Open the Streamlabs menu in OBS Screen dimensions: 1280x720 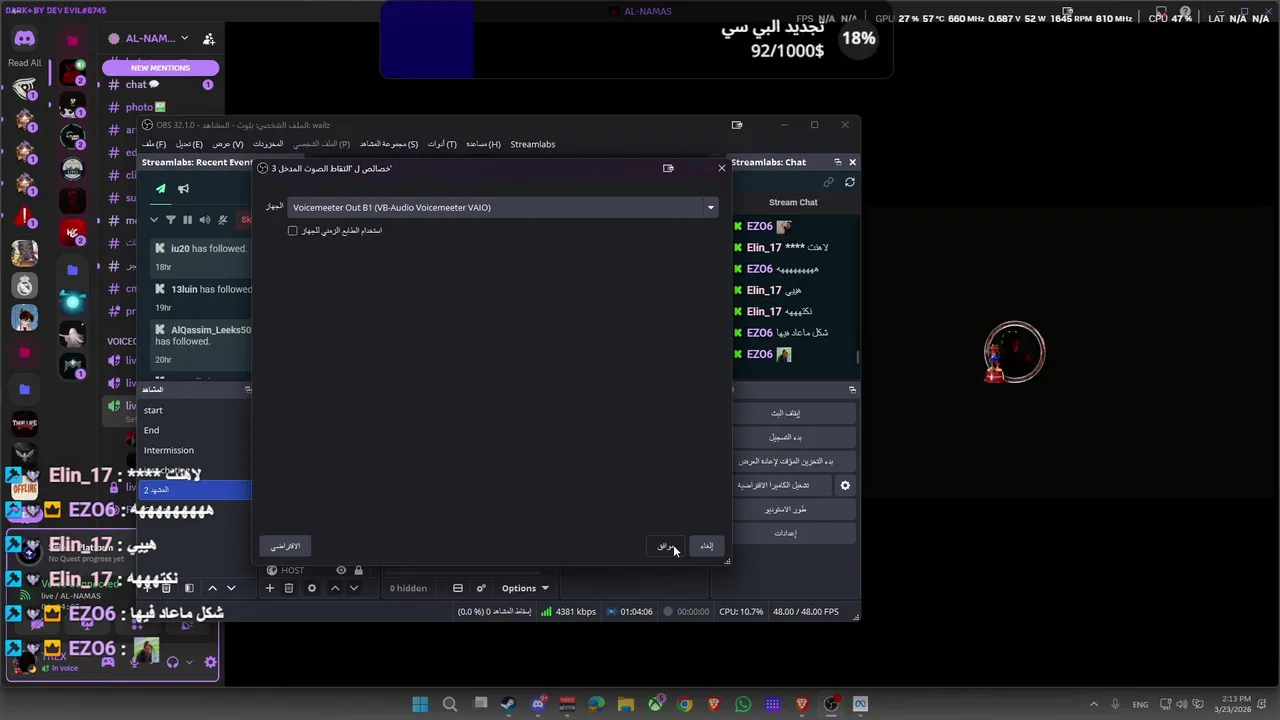click(x=533, y=144)
